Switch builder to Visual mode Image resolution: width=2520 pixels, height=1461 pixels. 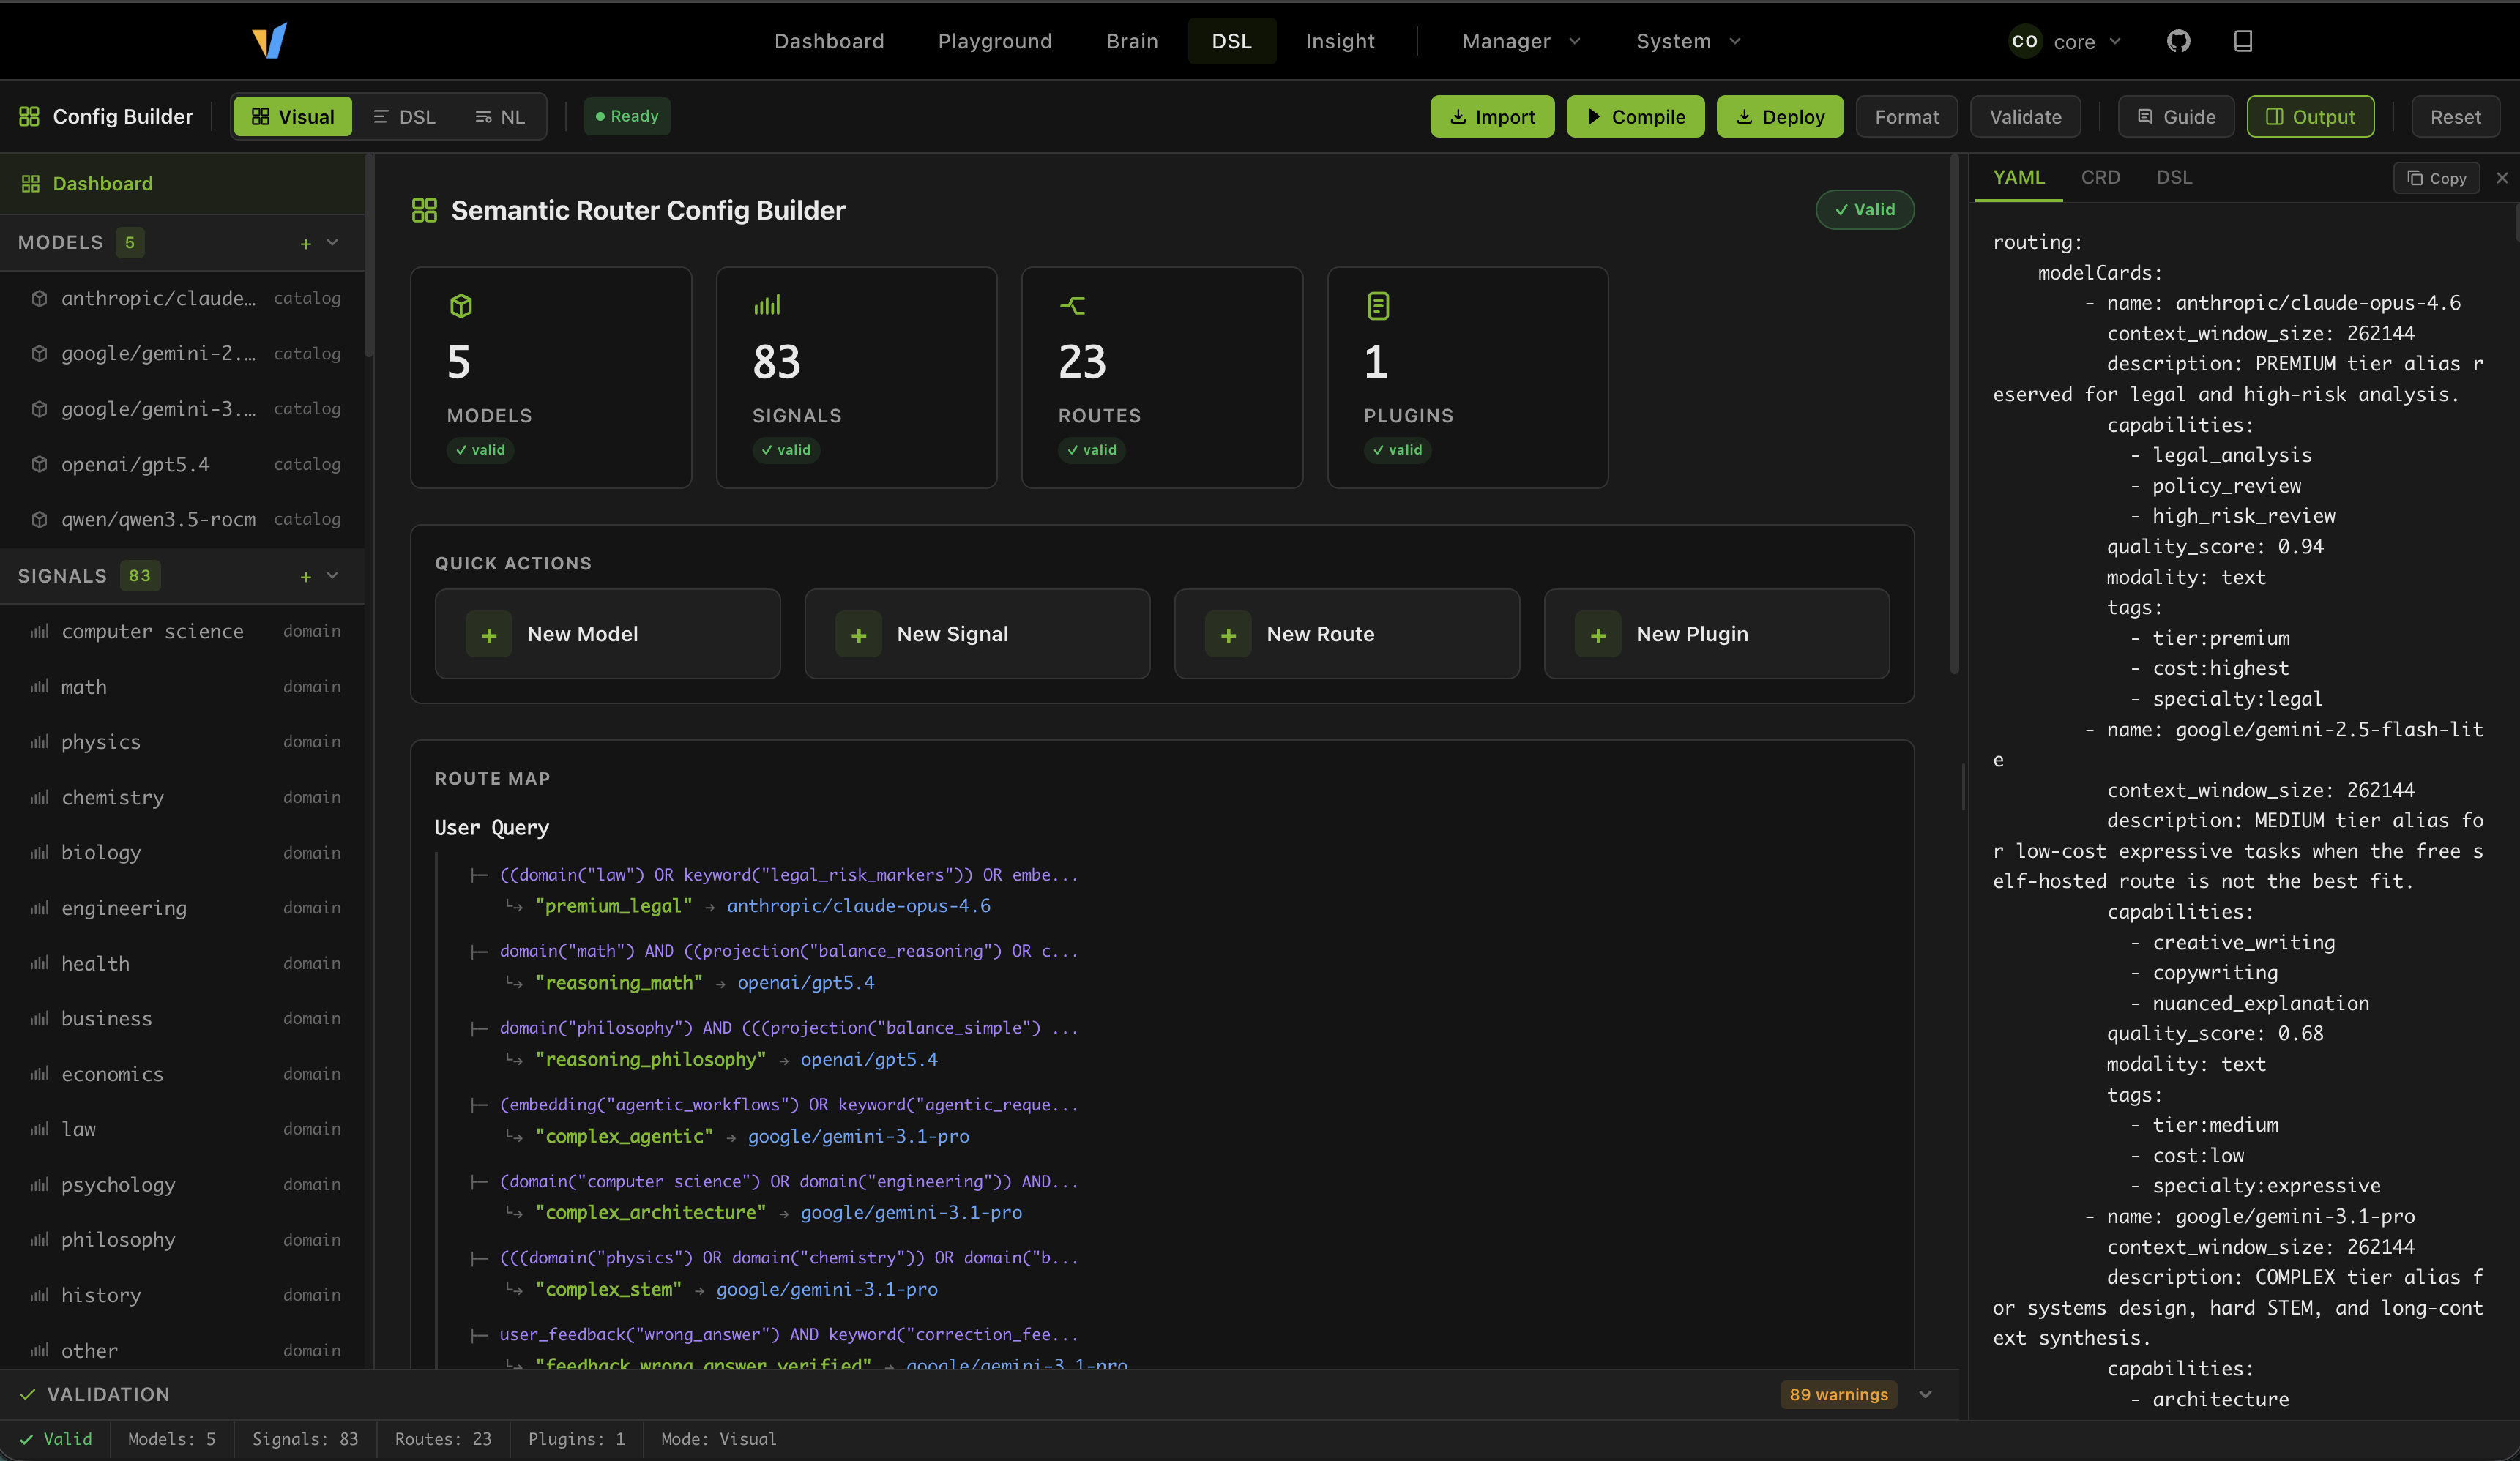292,117
